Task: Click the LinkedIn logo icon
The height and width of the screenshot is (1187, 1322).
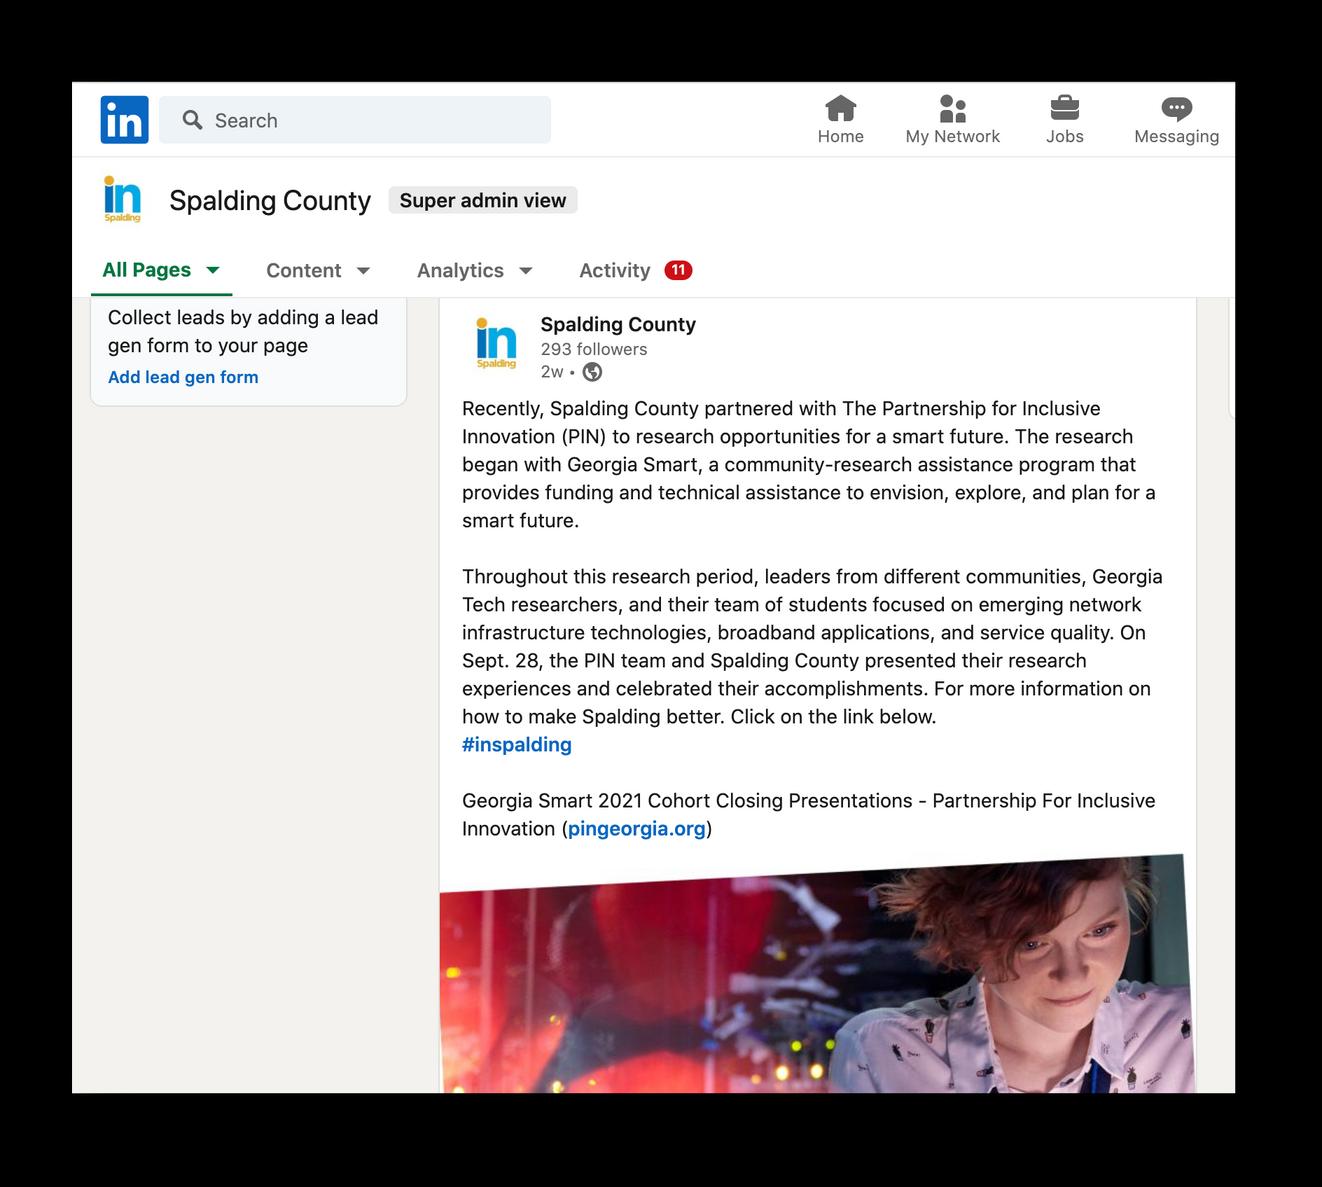Action: tap(124, 120)
